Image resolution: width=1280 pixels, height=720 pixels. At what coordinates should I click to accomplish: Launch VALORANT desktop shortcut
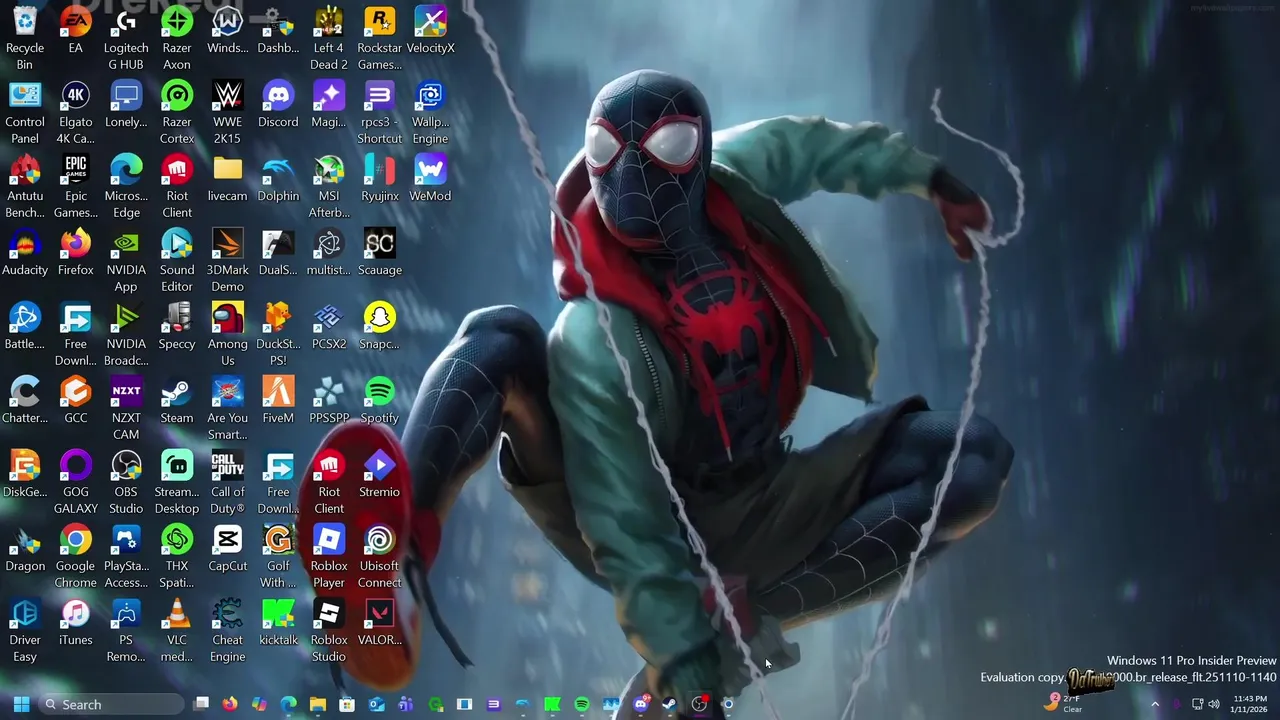coord(380,622)
